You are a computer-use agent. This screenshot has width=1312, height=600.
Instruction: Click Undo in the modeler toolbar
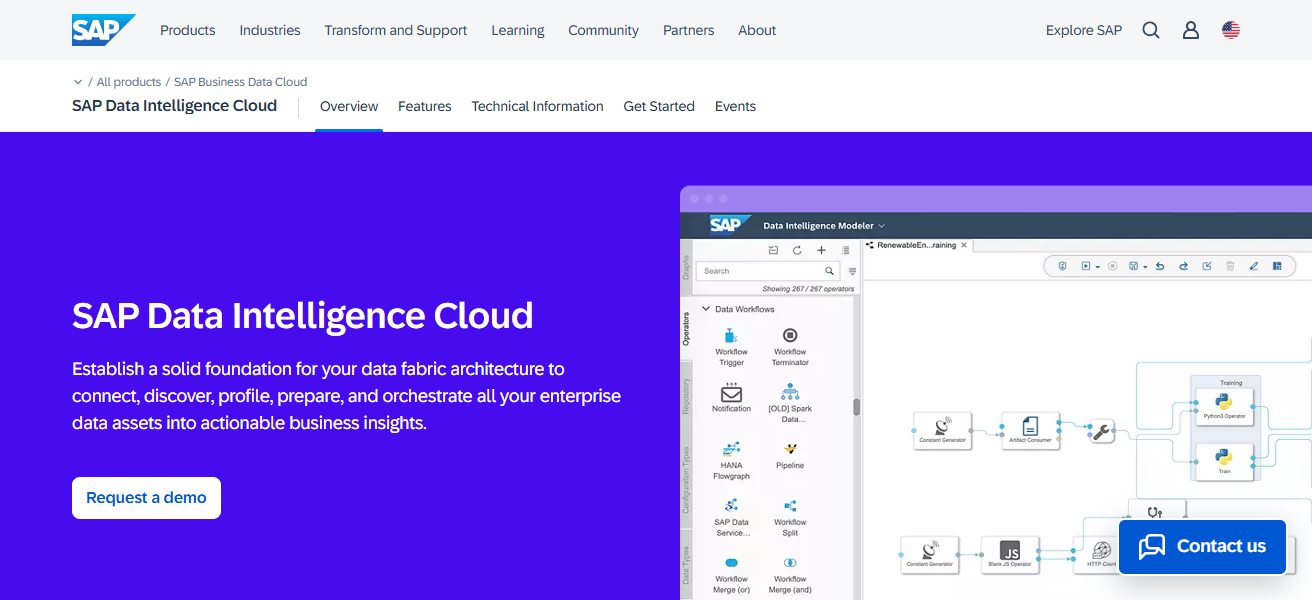(x=1161, y=266)
